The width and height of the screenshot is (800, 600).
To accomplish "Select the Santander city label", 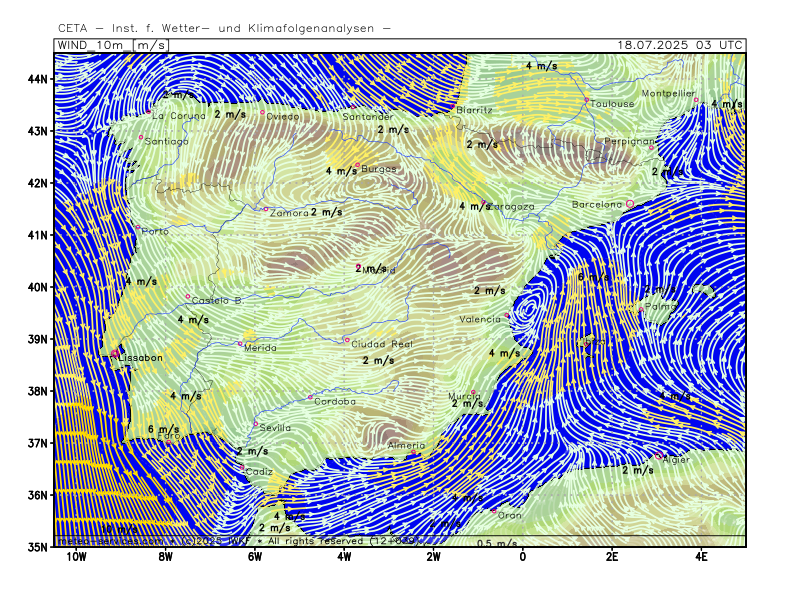I will [x=368, y=117].
